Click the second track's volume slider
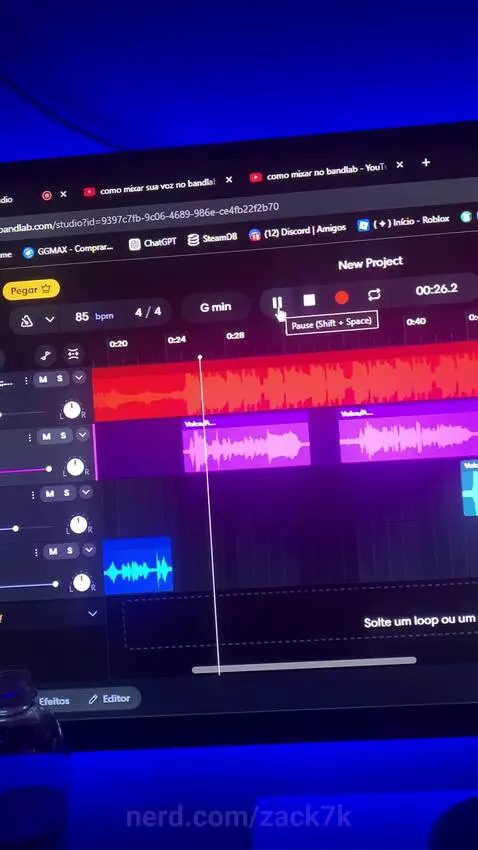Screen dimensions: 478x850 pos(26,471)
